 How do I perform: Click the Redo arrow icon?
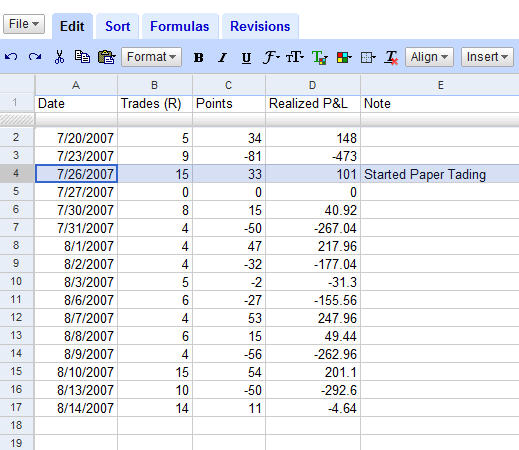point(35,57)
